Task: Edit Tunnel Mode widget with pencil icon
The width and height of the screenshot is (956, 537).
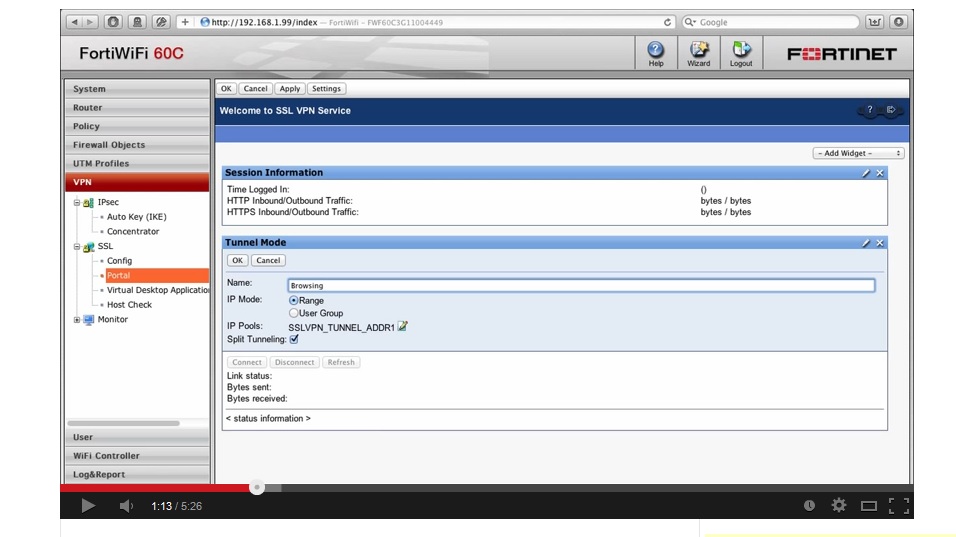Action: tap(865, 243)
